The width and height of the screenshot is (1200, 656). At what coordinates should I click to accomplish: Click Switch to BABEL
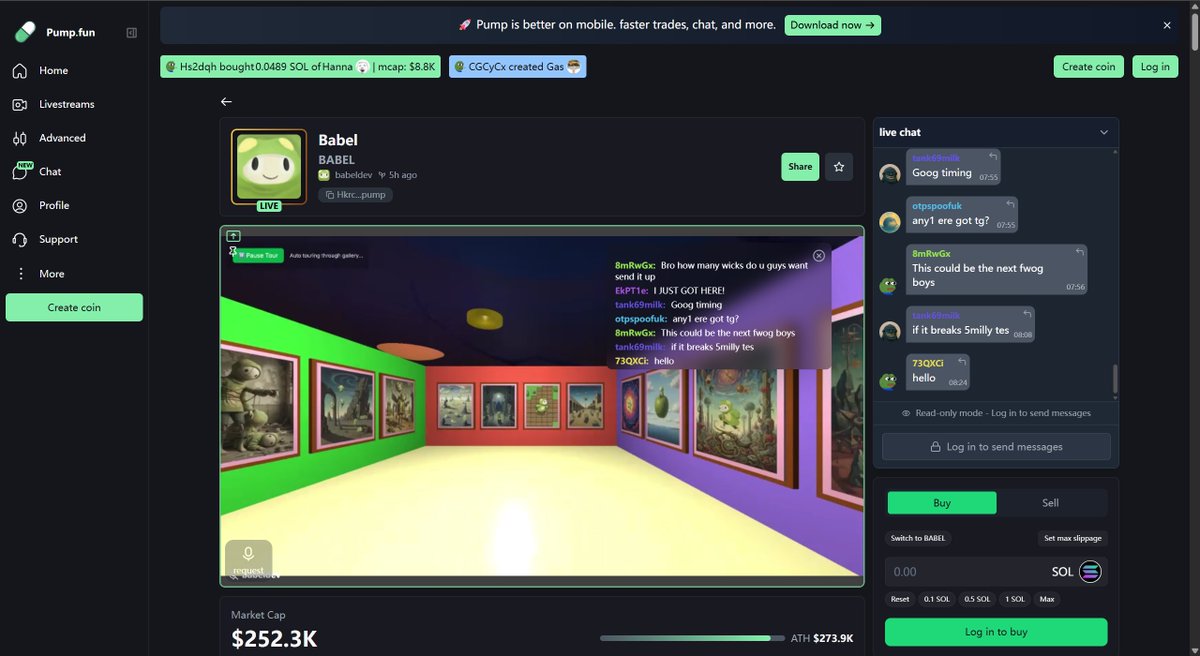pos(918,538)
